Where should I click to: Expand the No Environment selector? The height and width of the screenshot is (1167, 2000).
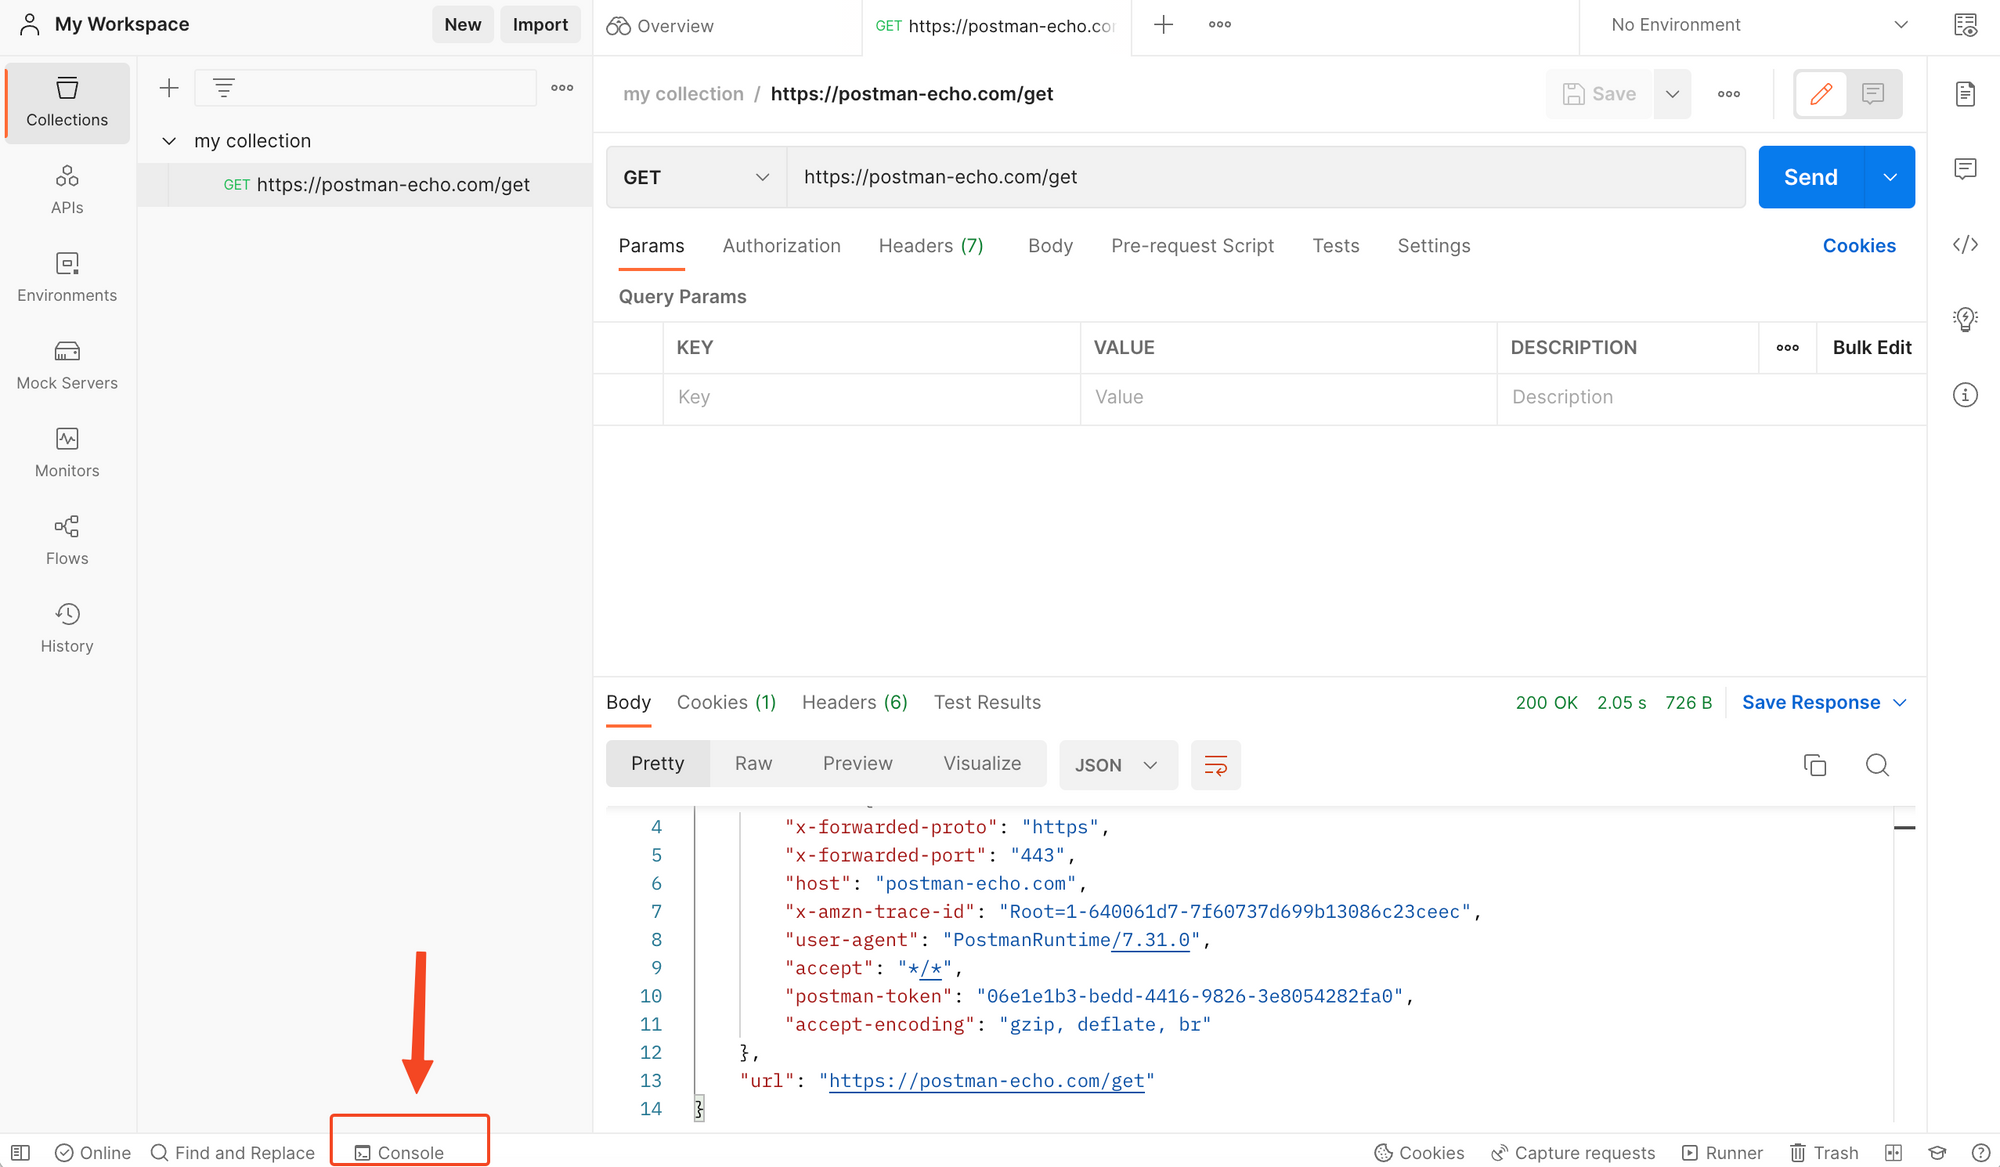[x=1759, y=25]
